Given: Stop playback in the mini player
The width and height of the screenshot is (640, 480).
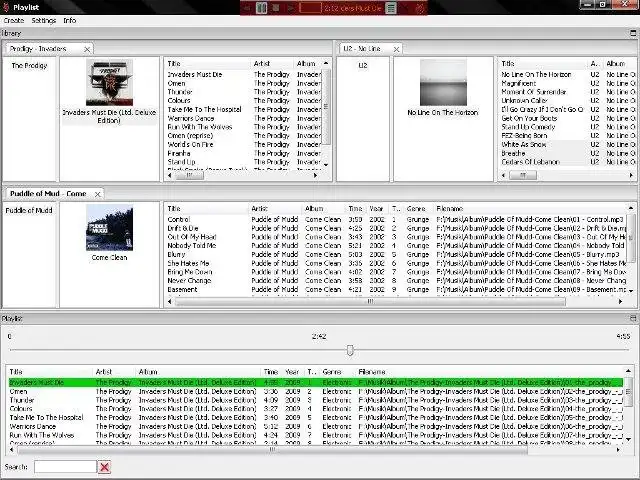Looking at the screenshot, I should 276,8.
